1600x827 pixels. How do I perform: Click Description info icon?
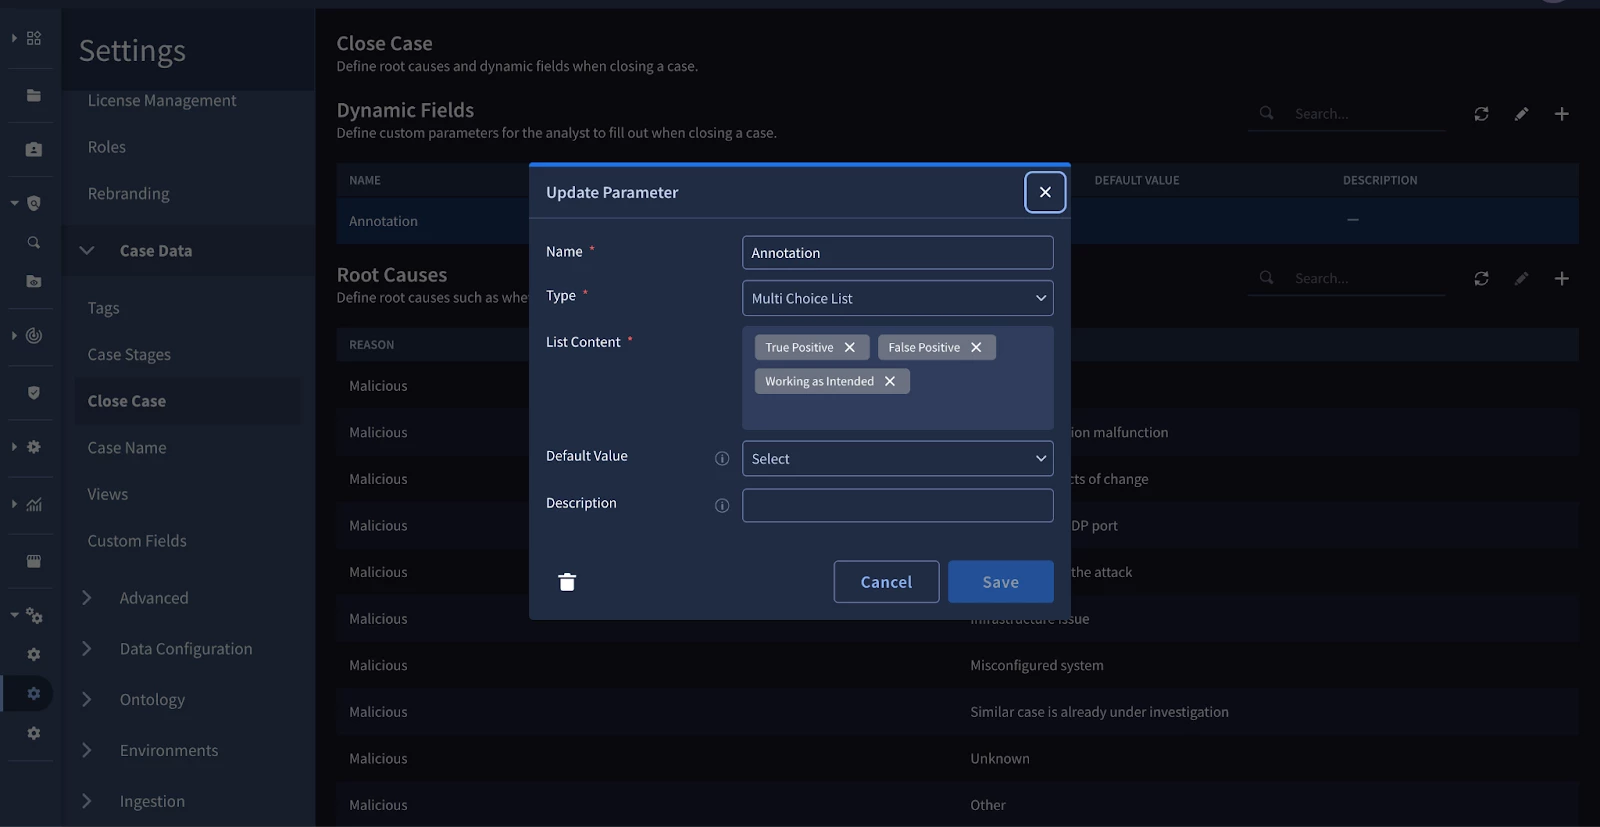pyautogui.click(x=722, y=505)
